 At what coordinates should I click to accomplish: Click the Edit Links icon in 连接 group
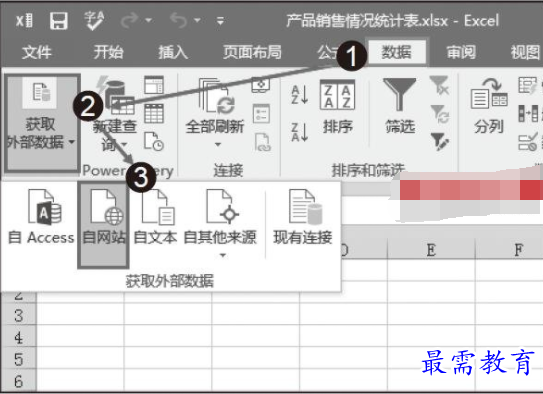[x=262, y=142]
